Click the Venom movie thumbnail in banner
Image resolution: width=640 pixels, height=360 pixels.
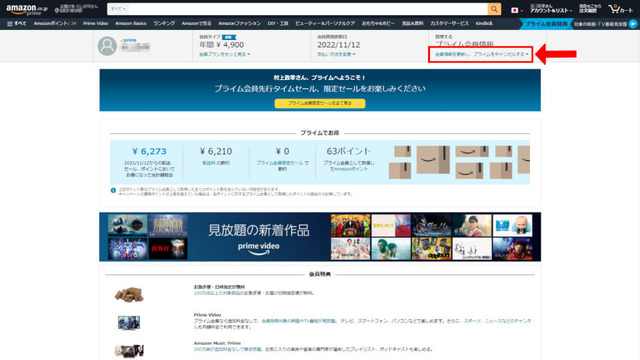coord(431,225)
